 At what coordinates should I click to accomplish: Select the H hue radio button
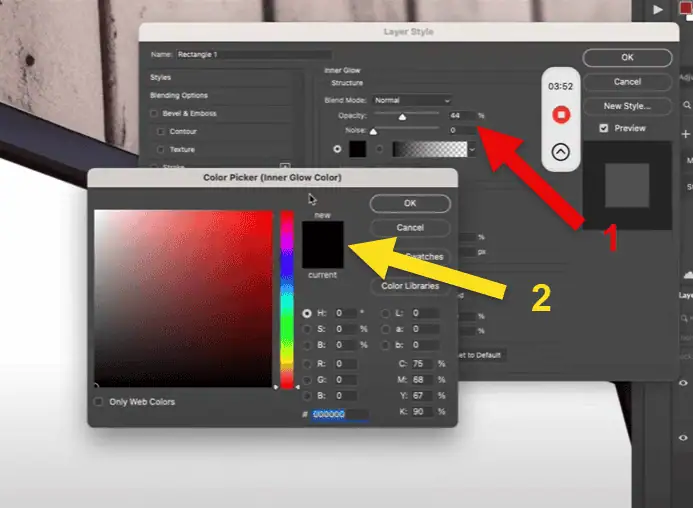pyautogui.click(x=306, y=314)
